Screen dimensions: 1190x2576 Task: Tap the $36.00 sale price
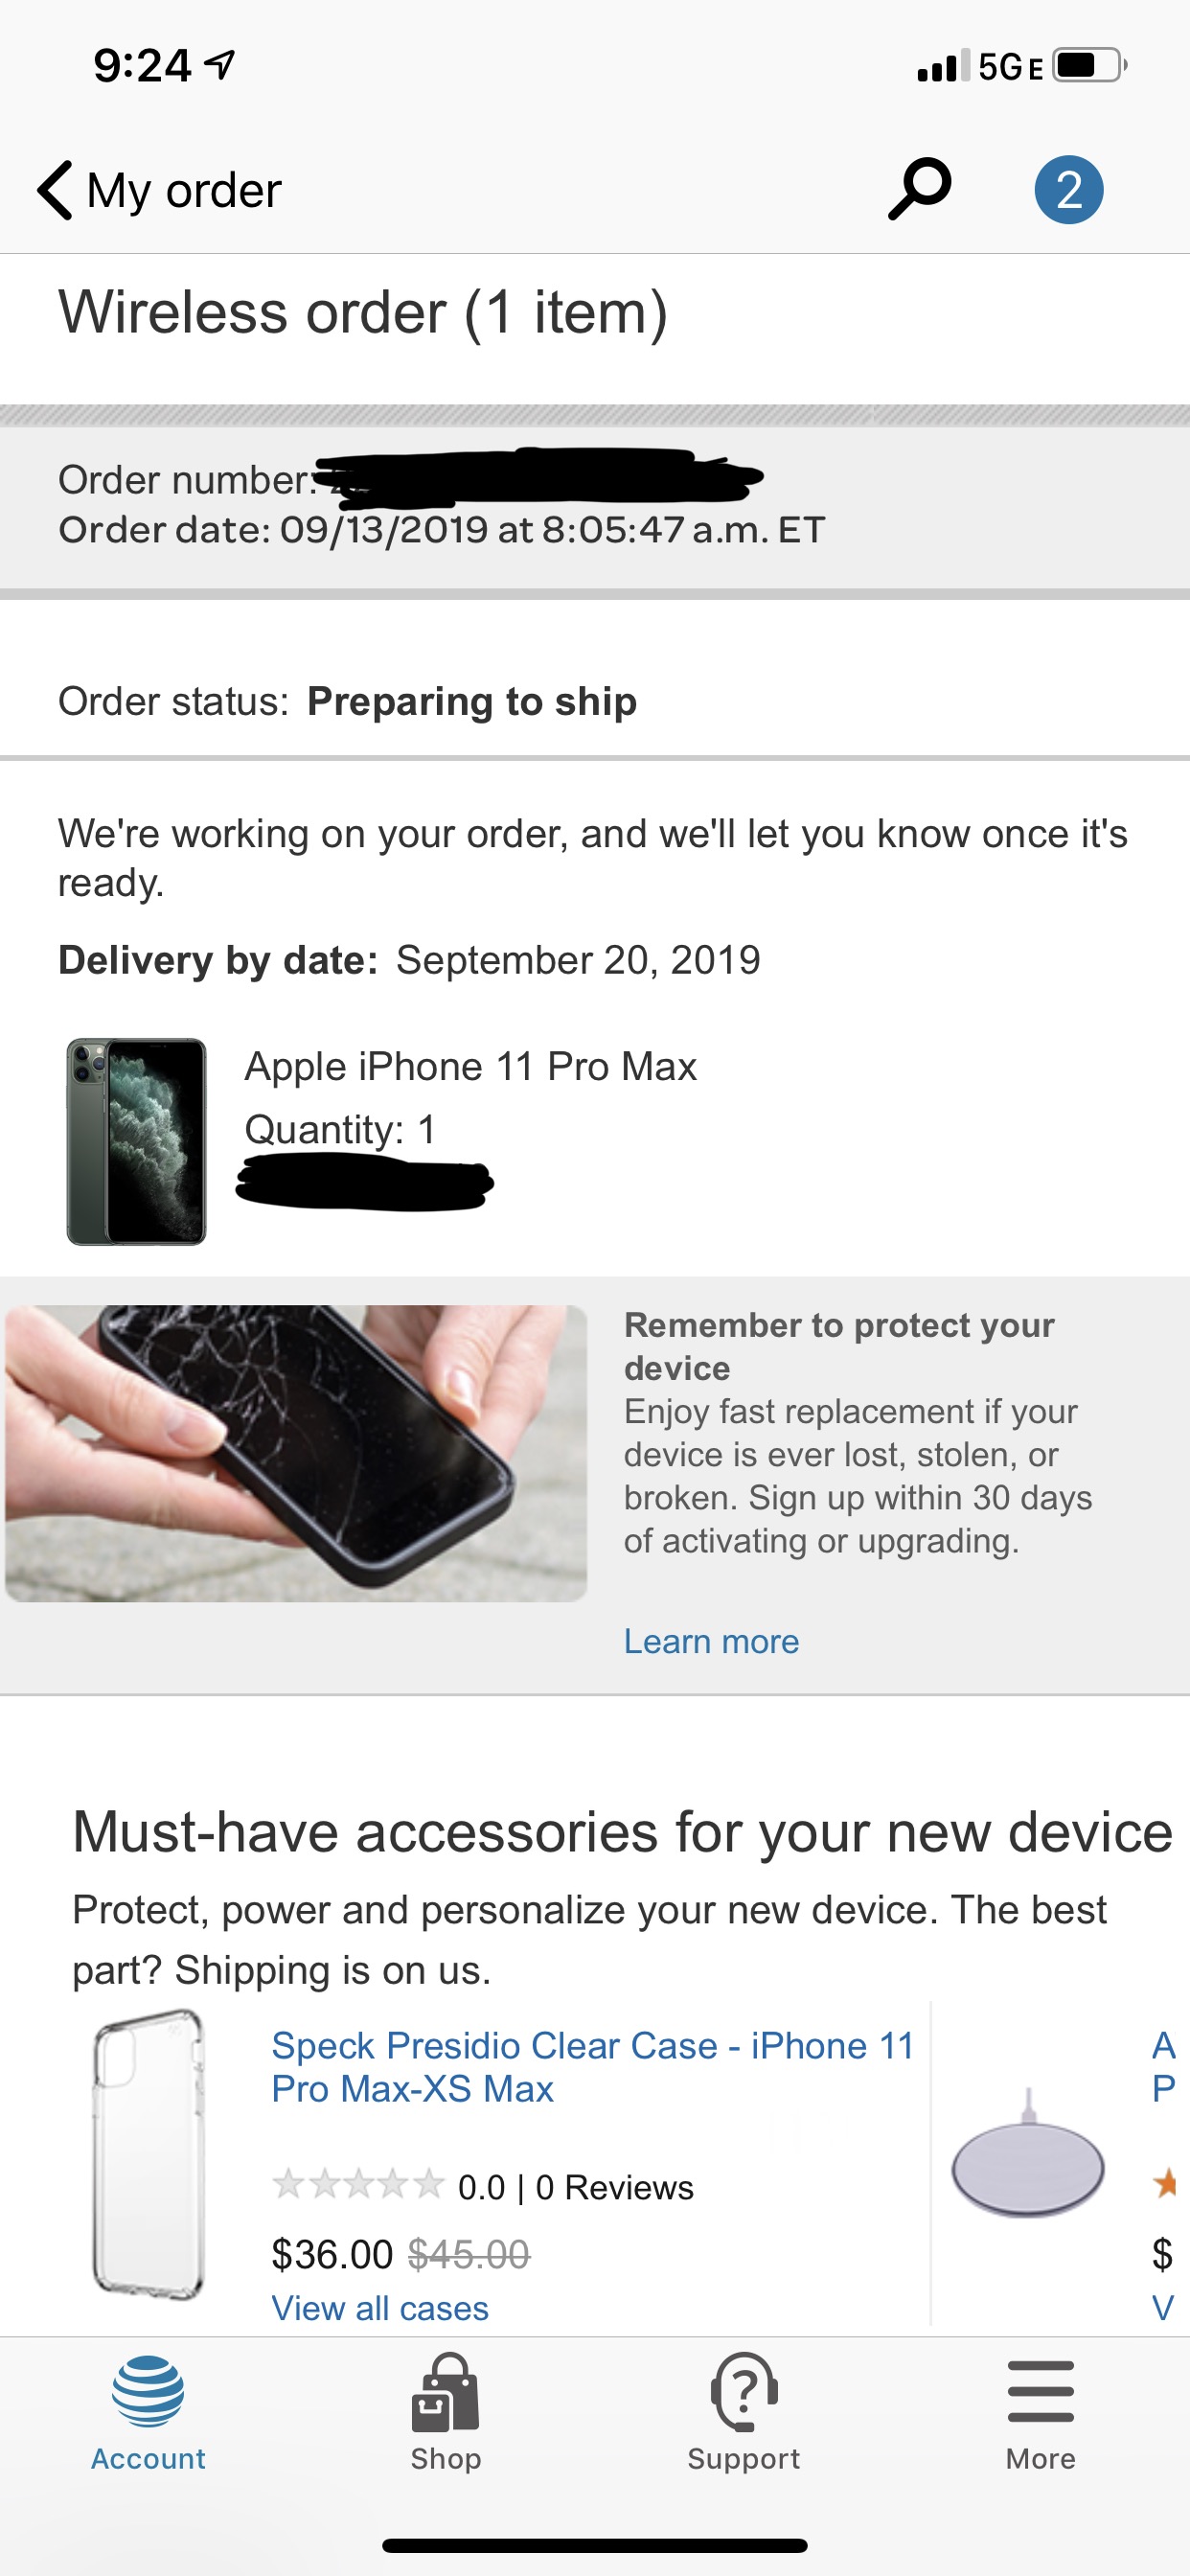(x=332, y=2254)
